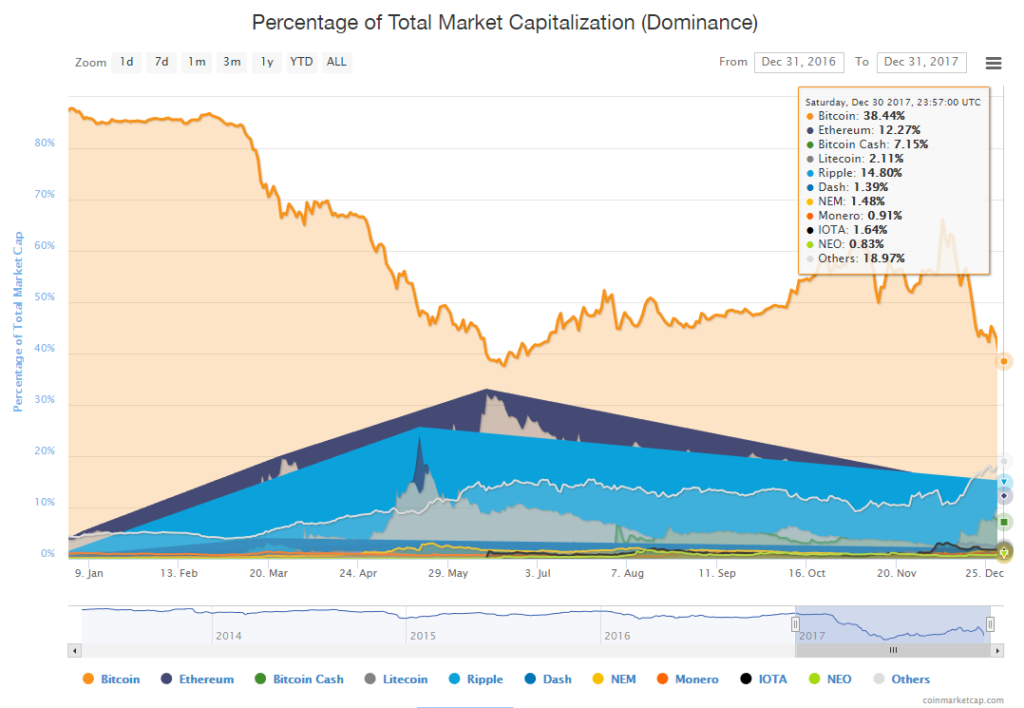Viewport: 1024px width, 708px height.
Task: Select the YTD zoom range
Action: click(x=301, y=61)
